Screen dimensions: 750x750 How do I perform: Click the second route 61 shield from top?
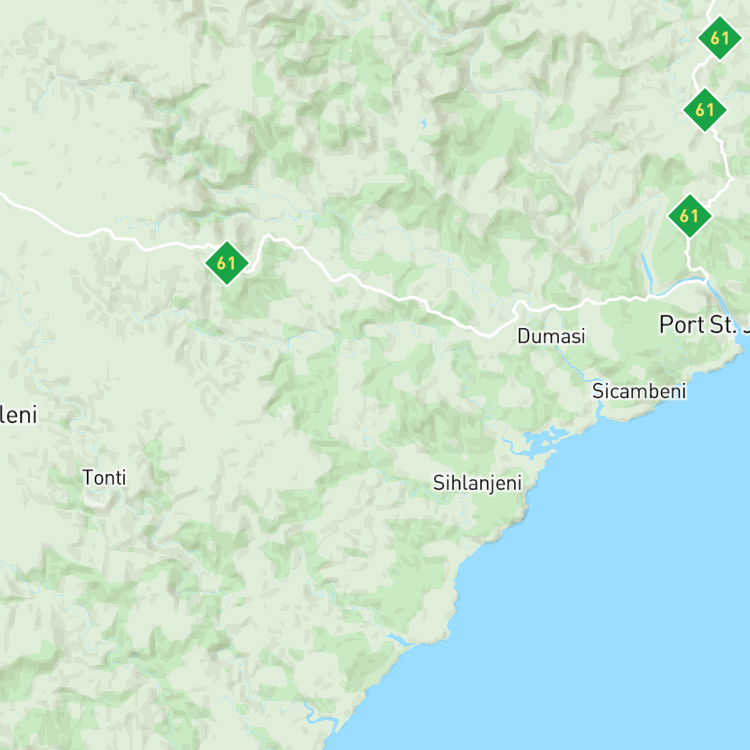[x=705, y=110]
